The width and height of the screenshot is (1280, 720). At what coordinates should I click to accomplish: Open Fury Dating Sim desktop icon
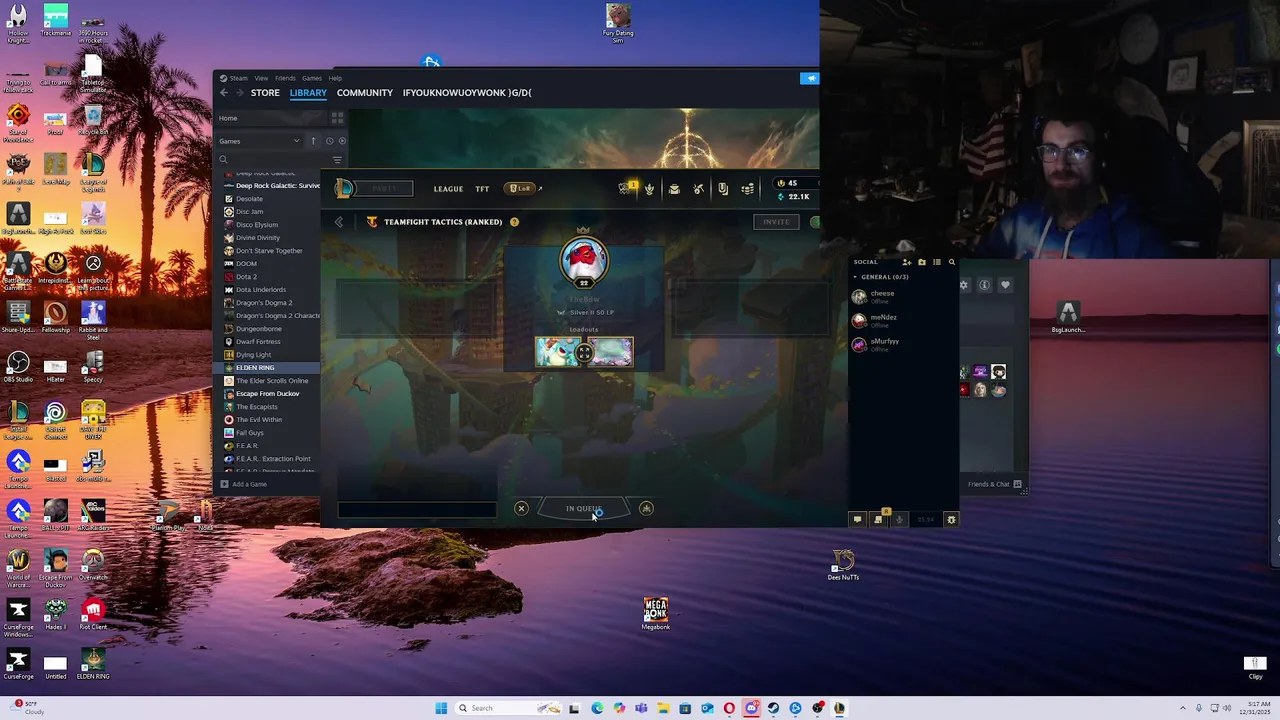pyautogui.click(x=618, y=24)
